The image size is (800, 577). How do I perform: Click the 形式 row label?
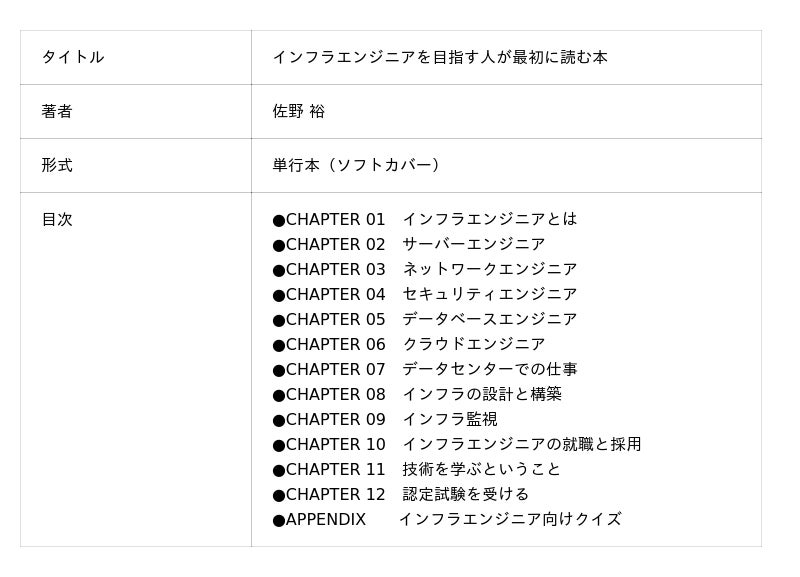(57, 165)
